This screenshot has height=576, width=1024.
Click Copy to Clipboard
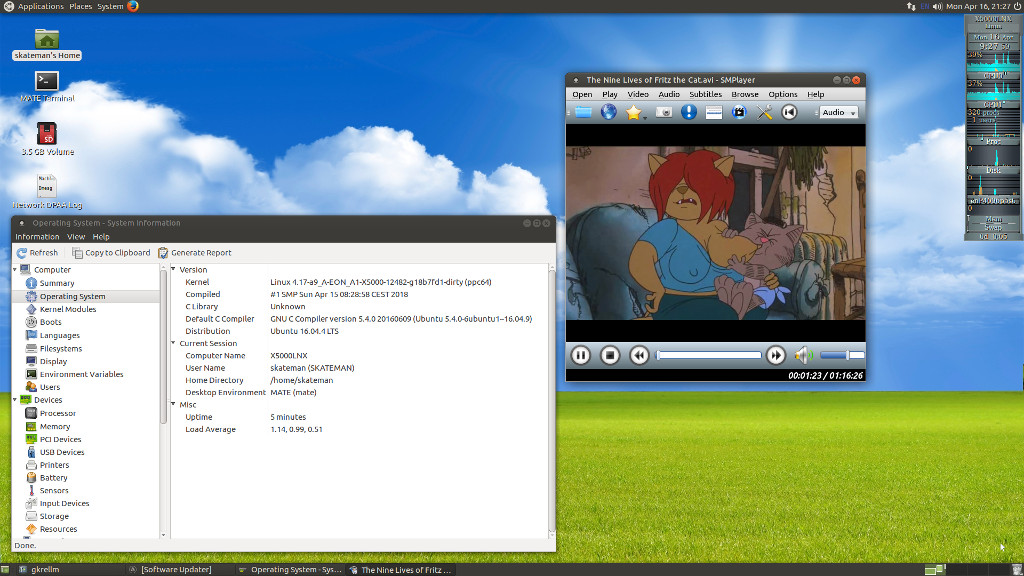[x=111, y=253]
